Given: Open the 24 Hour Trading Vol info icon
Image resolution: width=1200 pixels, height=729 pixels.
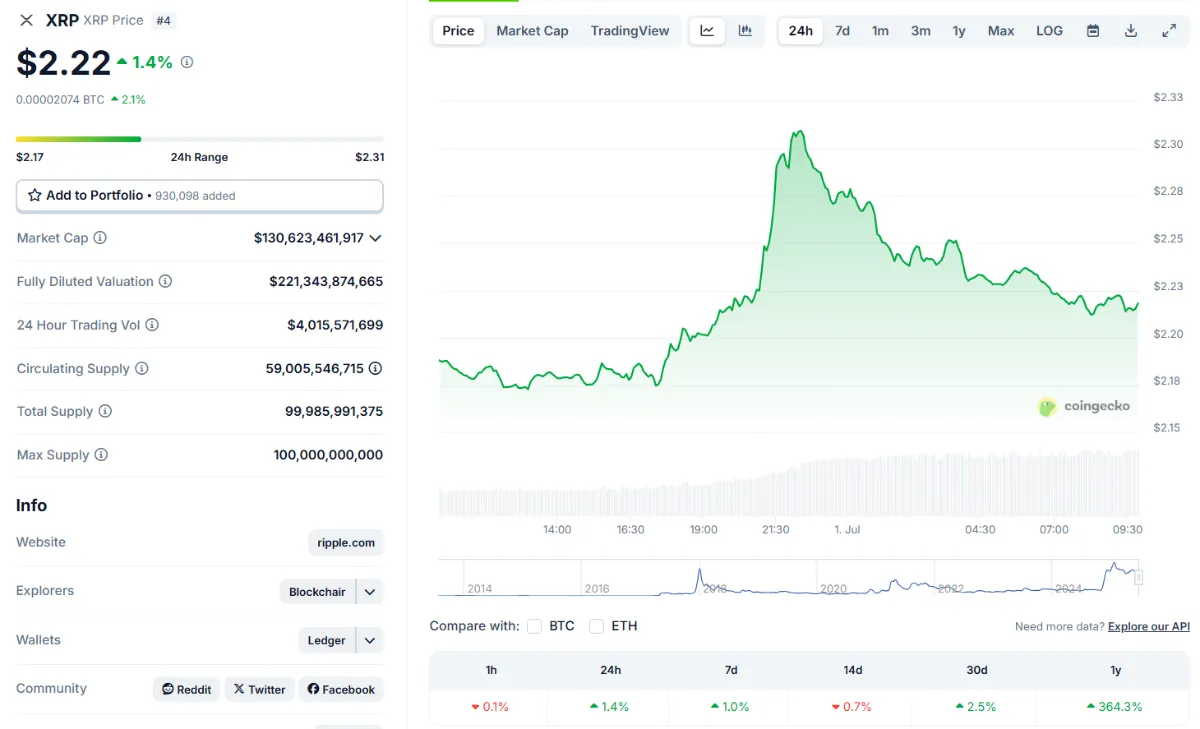Looking at the screenshot, I should [152, 325].
